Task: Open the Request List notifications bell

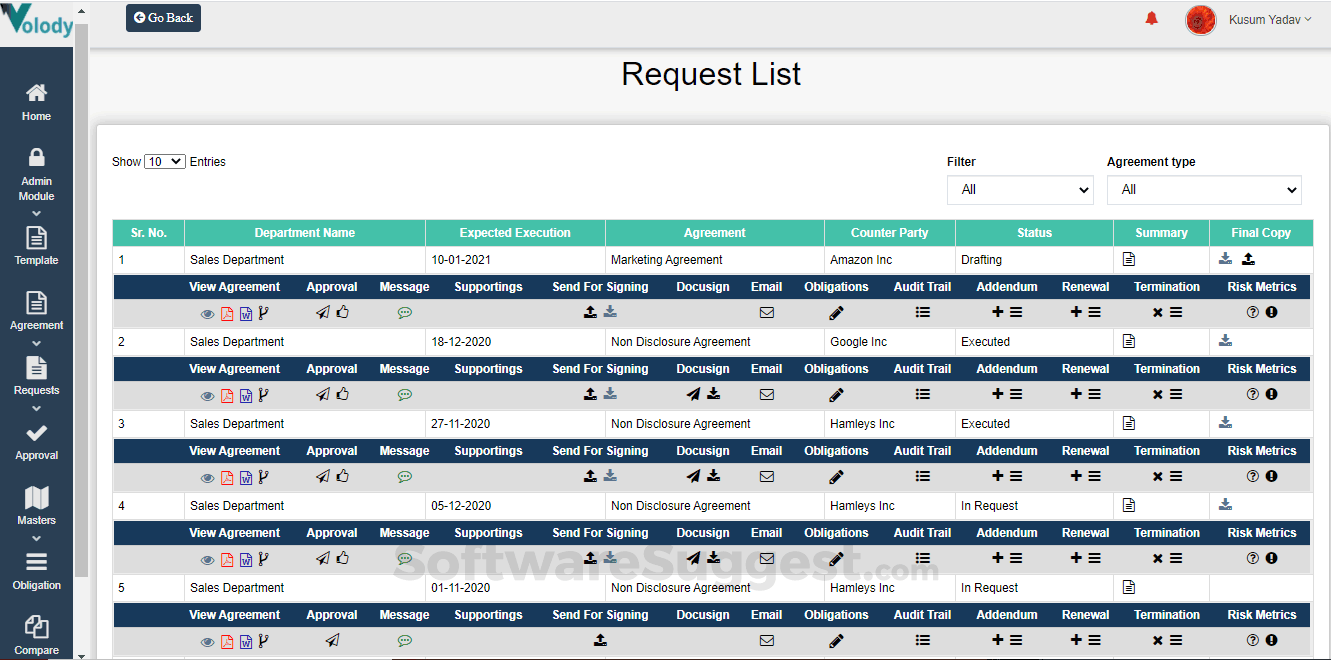Action: tap(1151, 17)
